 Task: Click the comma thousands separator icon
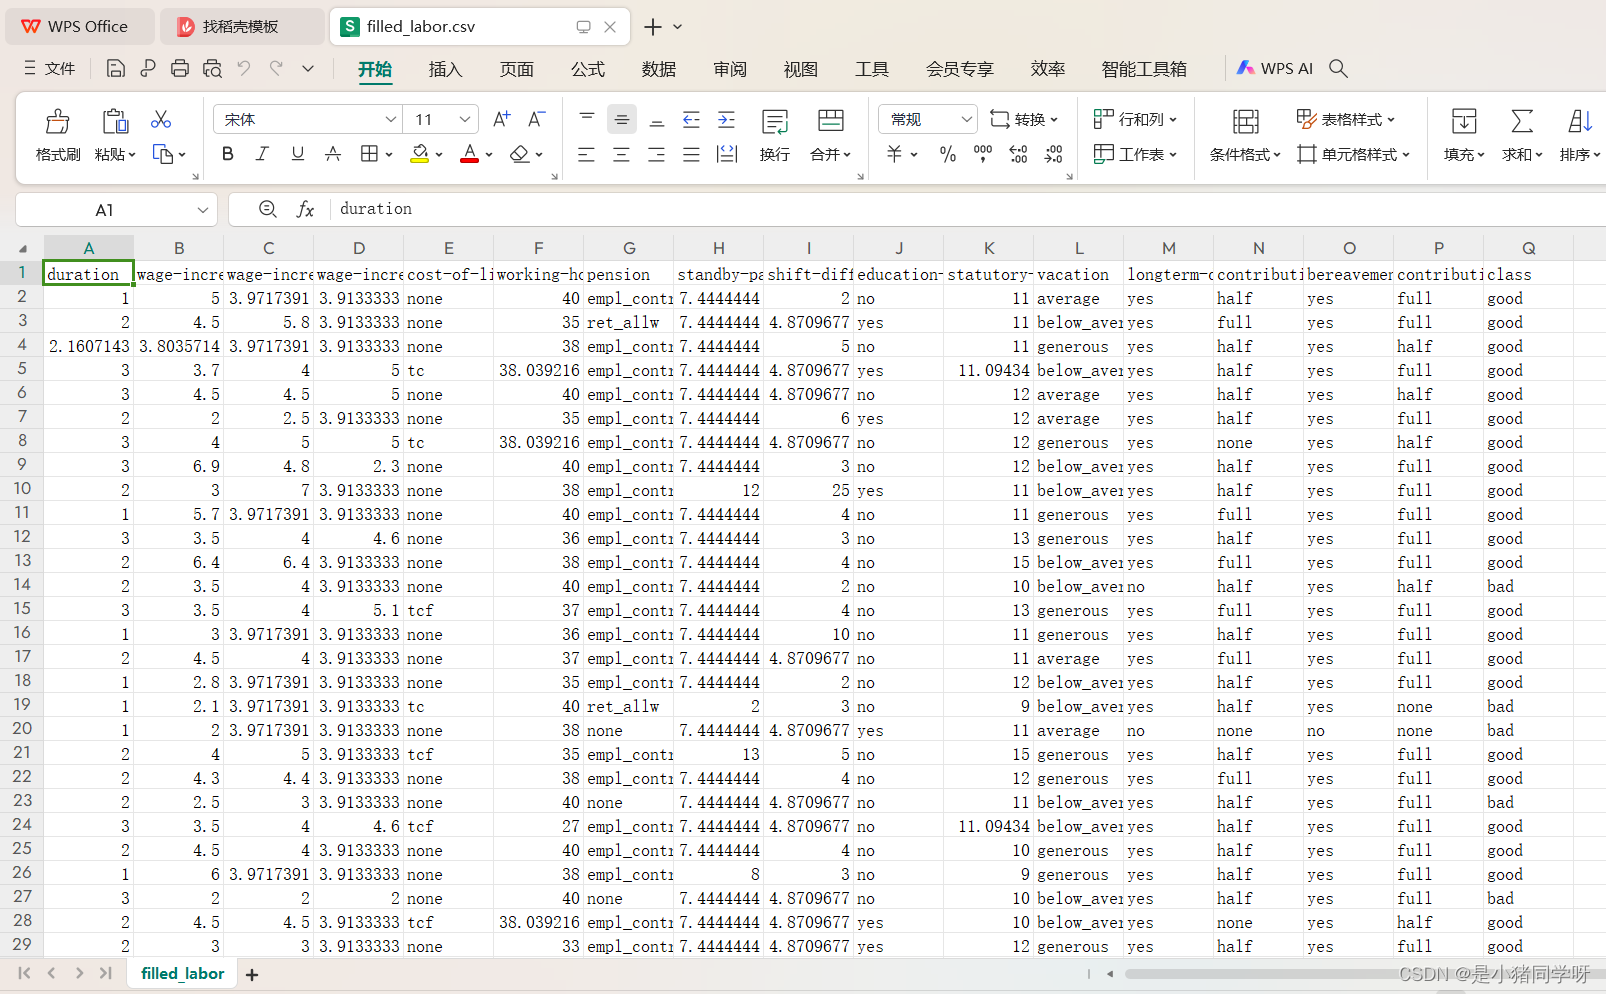pyautogui.click(x=982, y=154)
